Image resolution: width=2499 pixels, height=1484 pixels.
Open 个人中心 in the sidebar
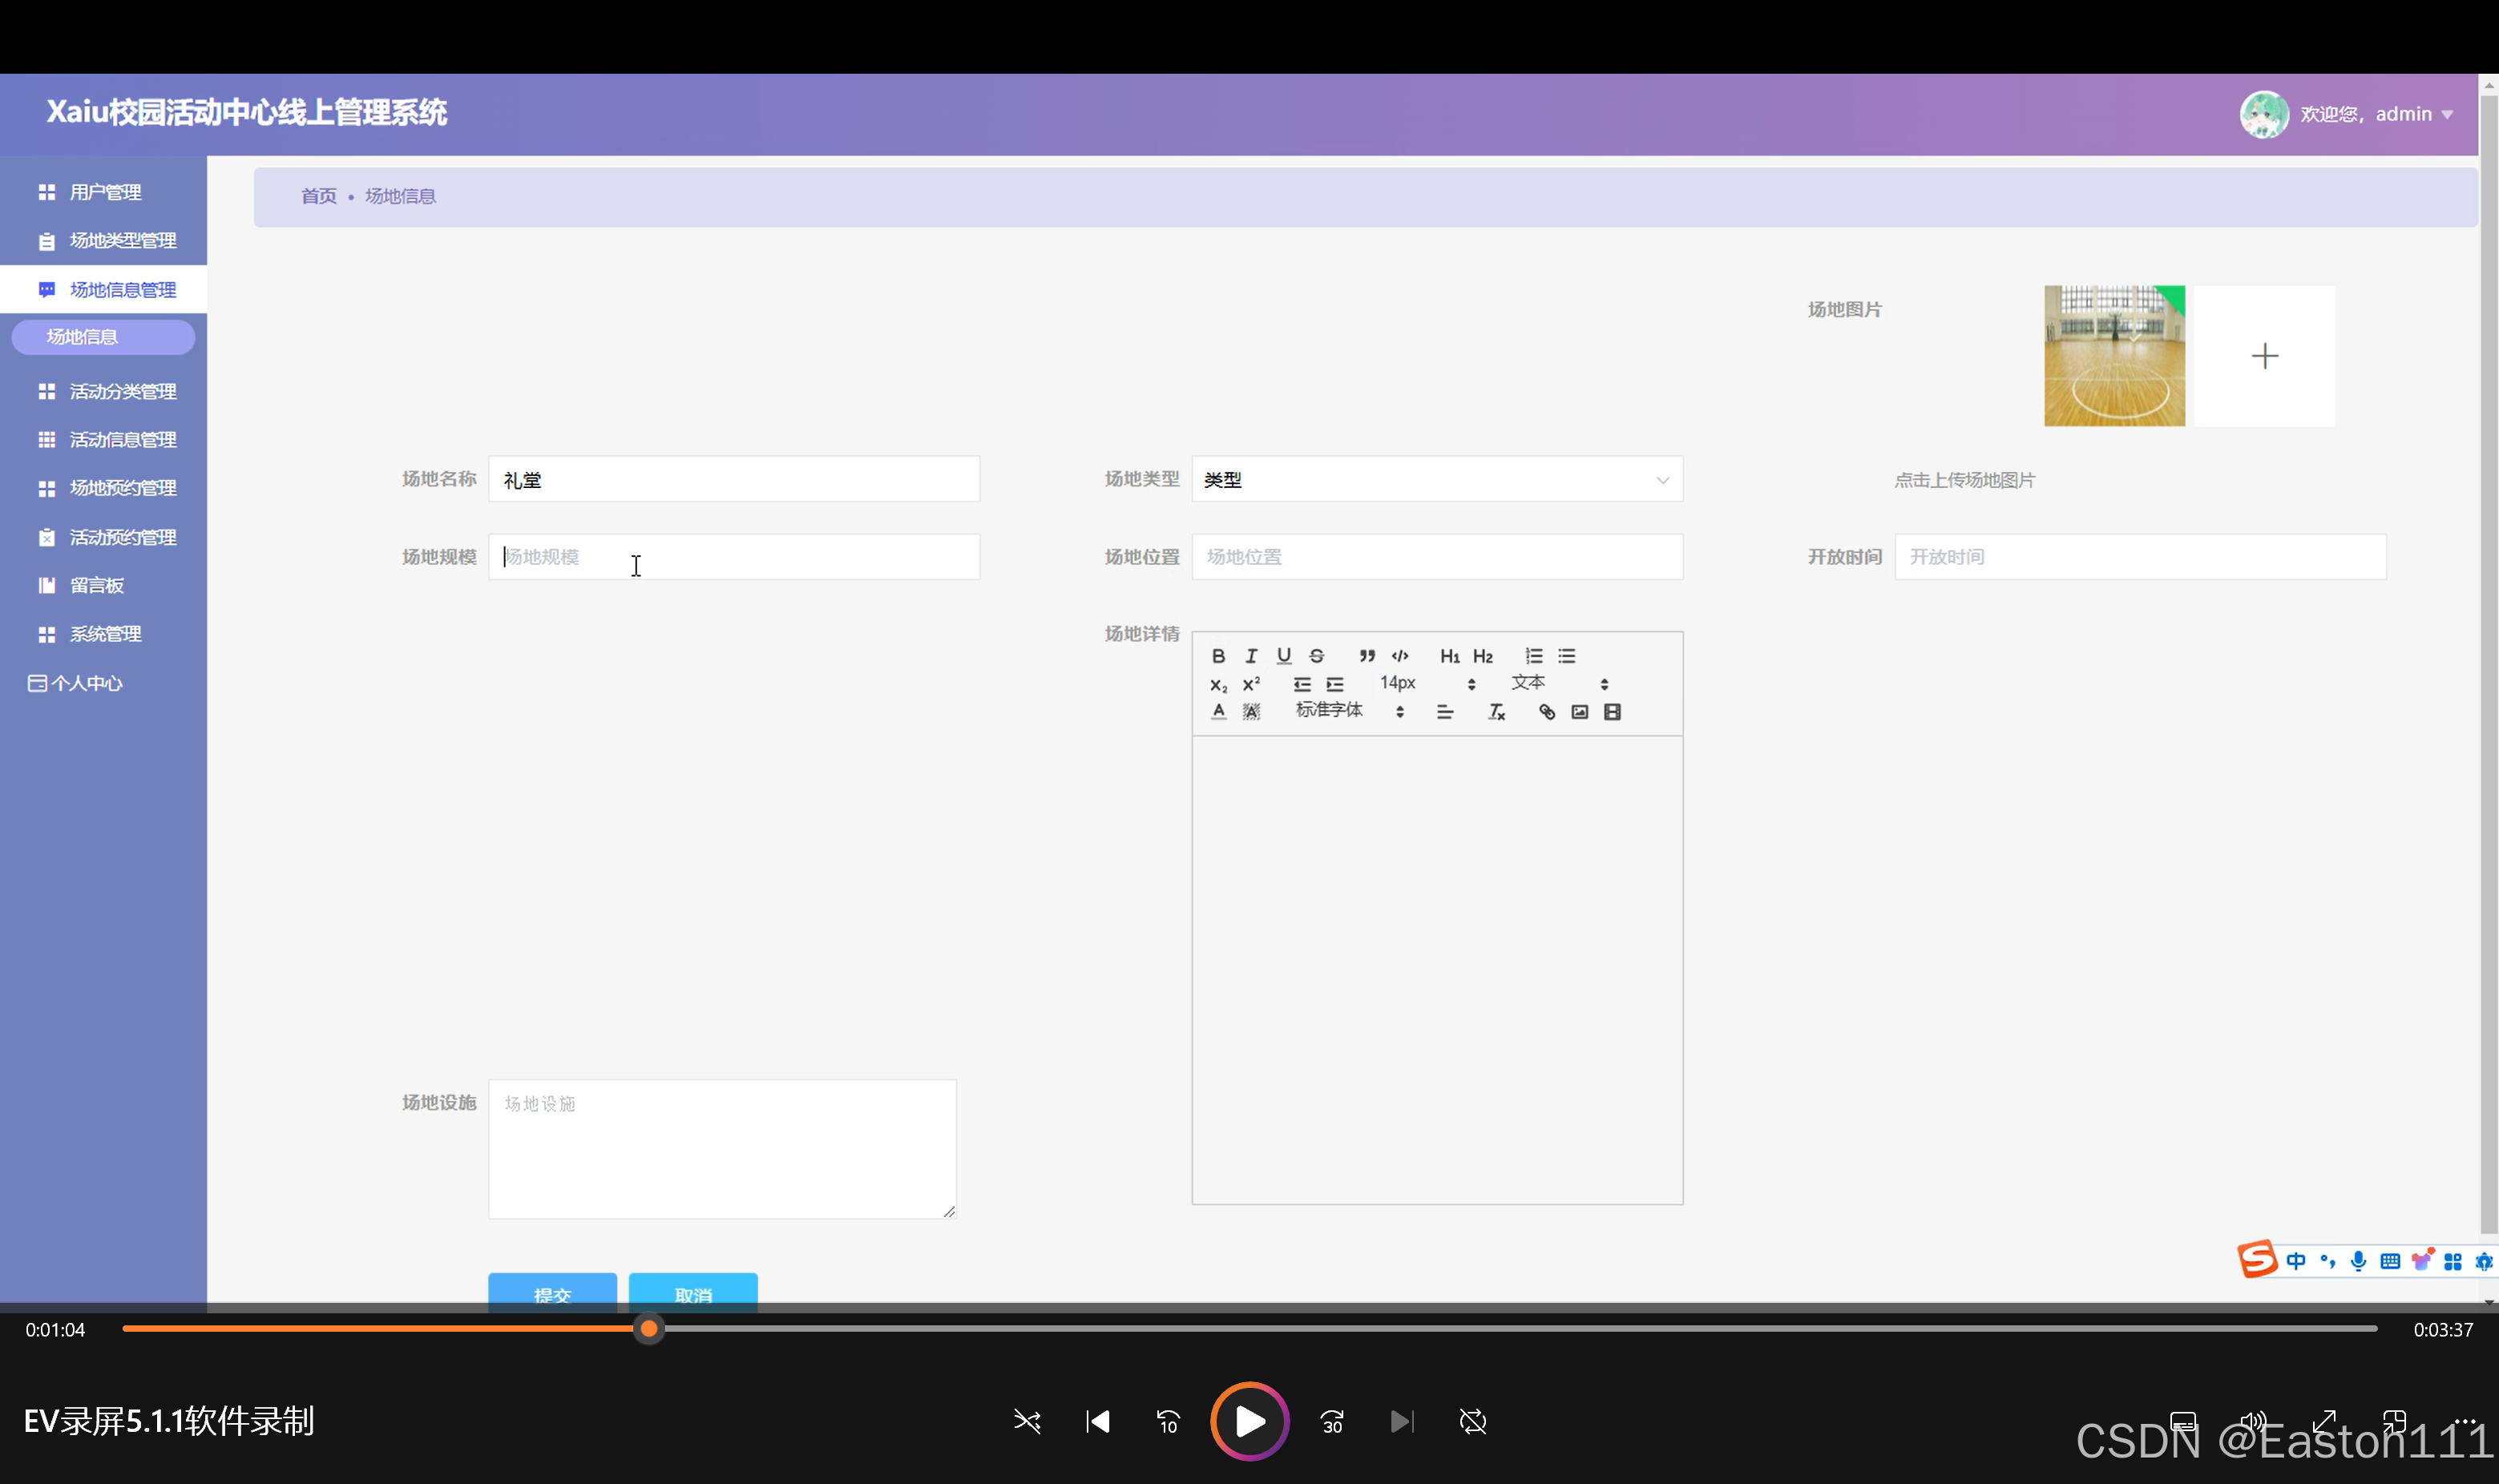pyautogui.click(x=104, y=684)
